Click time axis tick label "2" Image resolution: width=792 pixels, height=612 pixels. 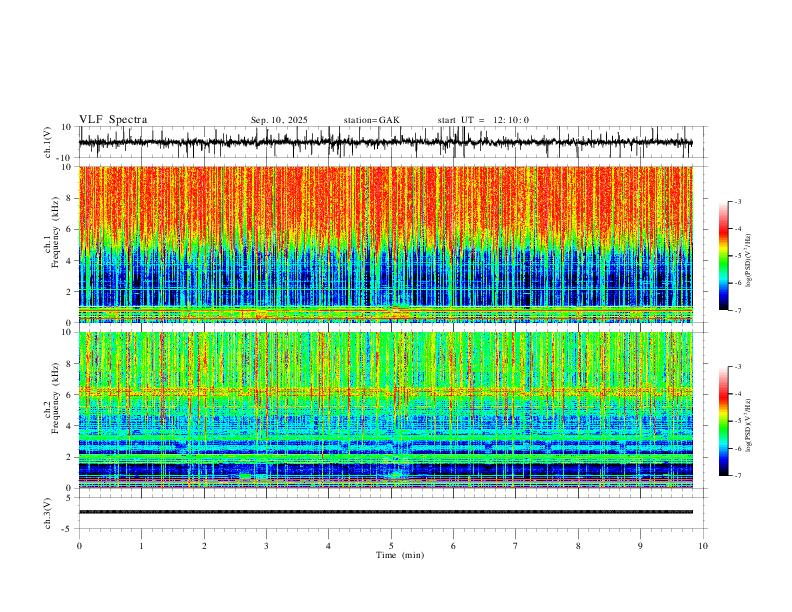[x=204, y=546]
